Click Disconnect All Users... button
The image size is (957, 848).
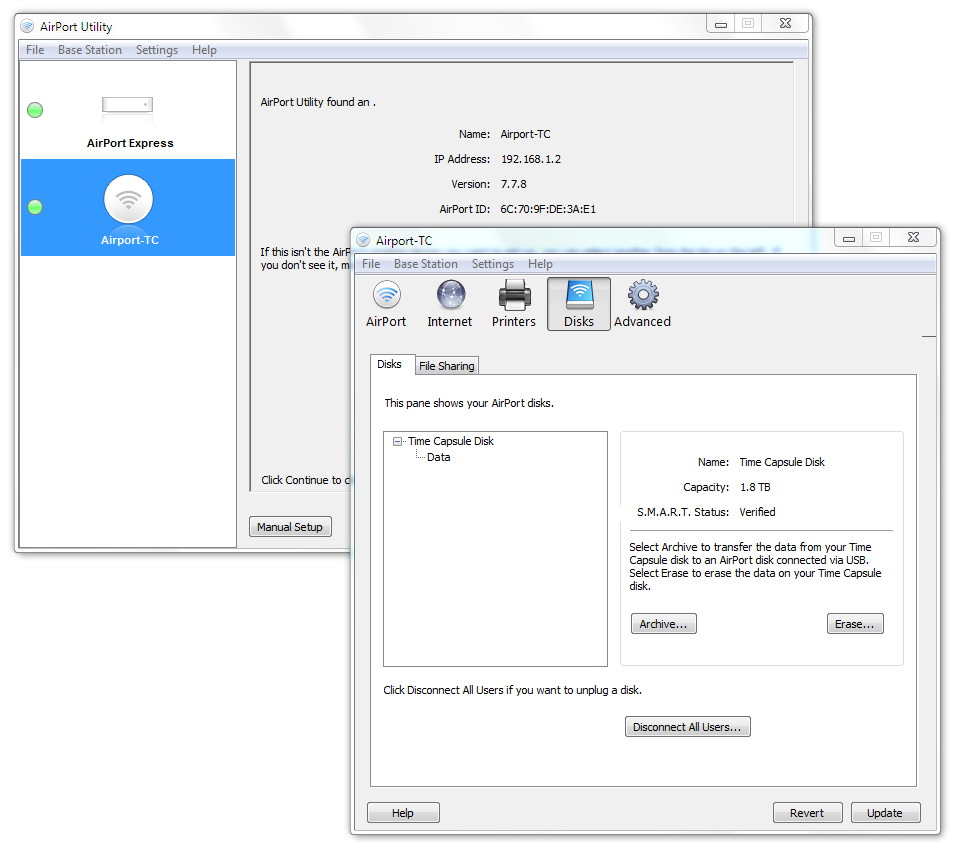[688, 727]
